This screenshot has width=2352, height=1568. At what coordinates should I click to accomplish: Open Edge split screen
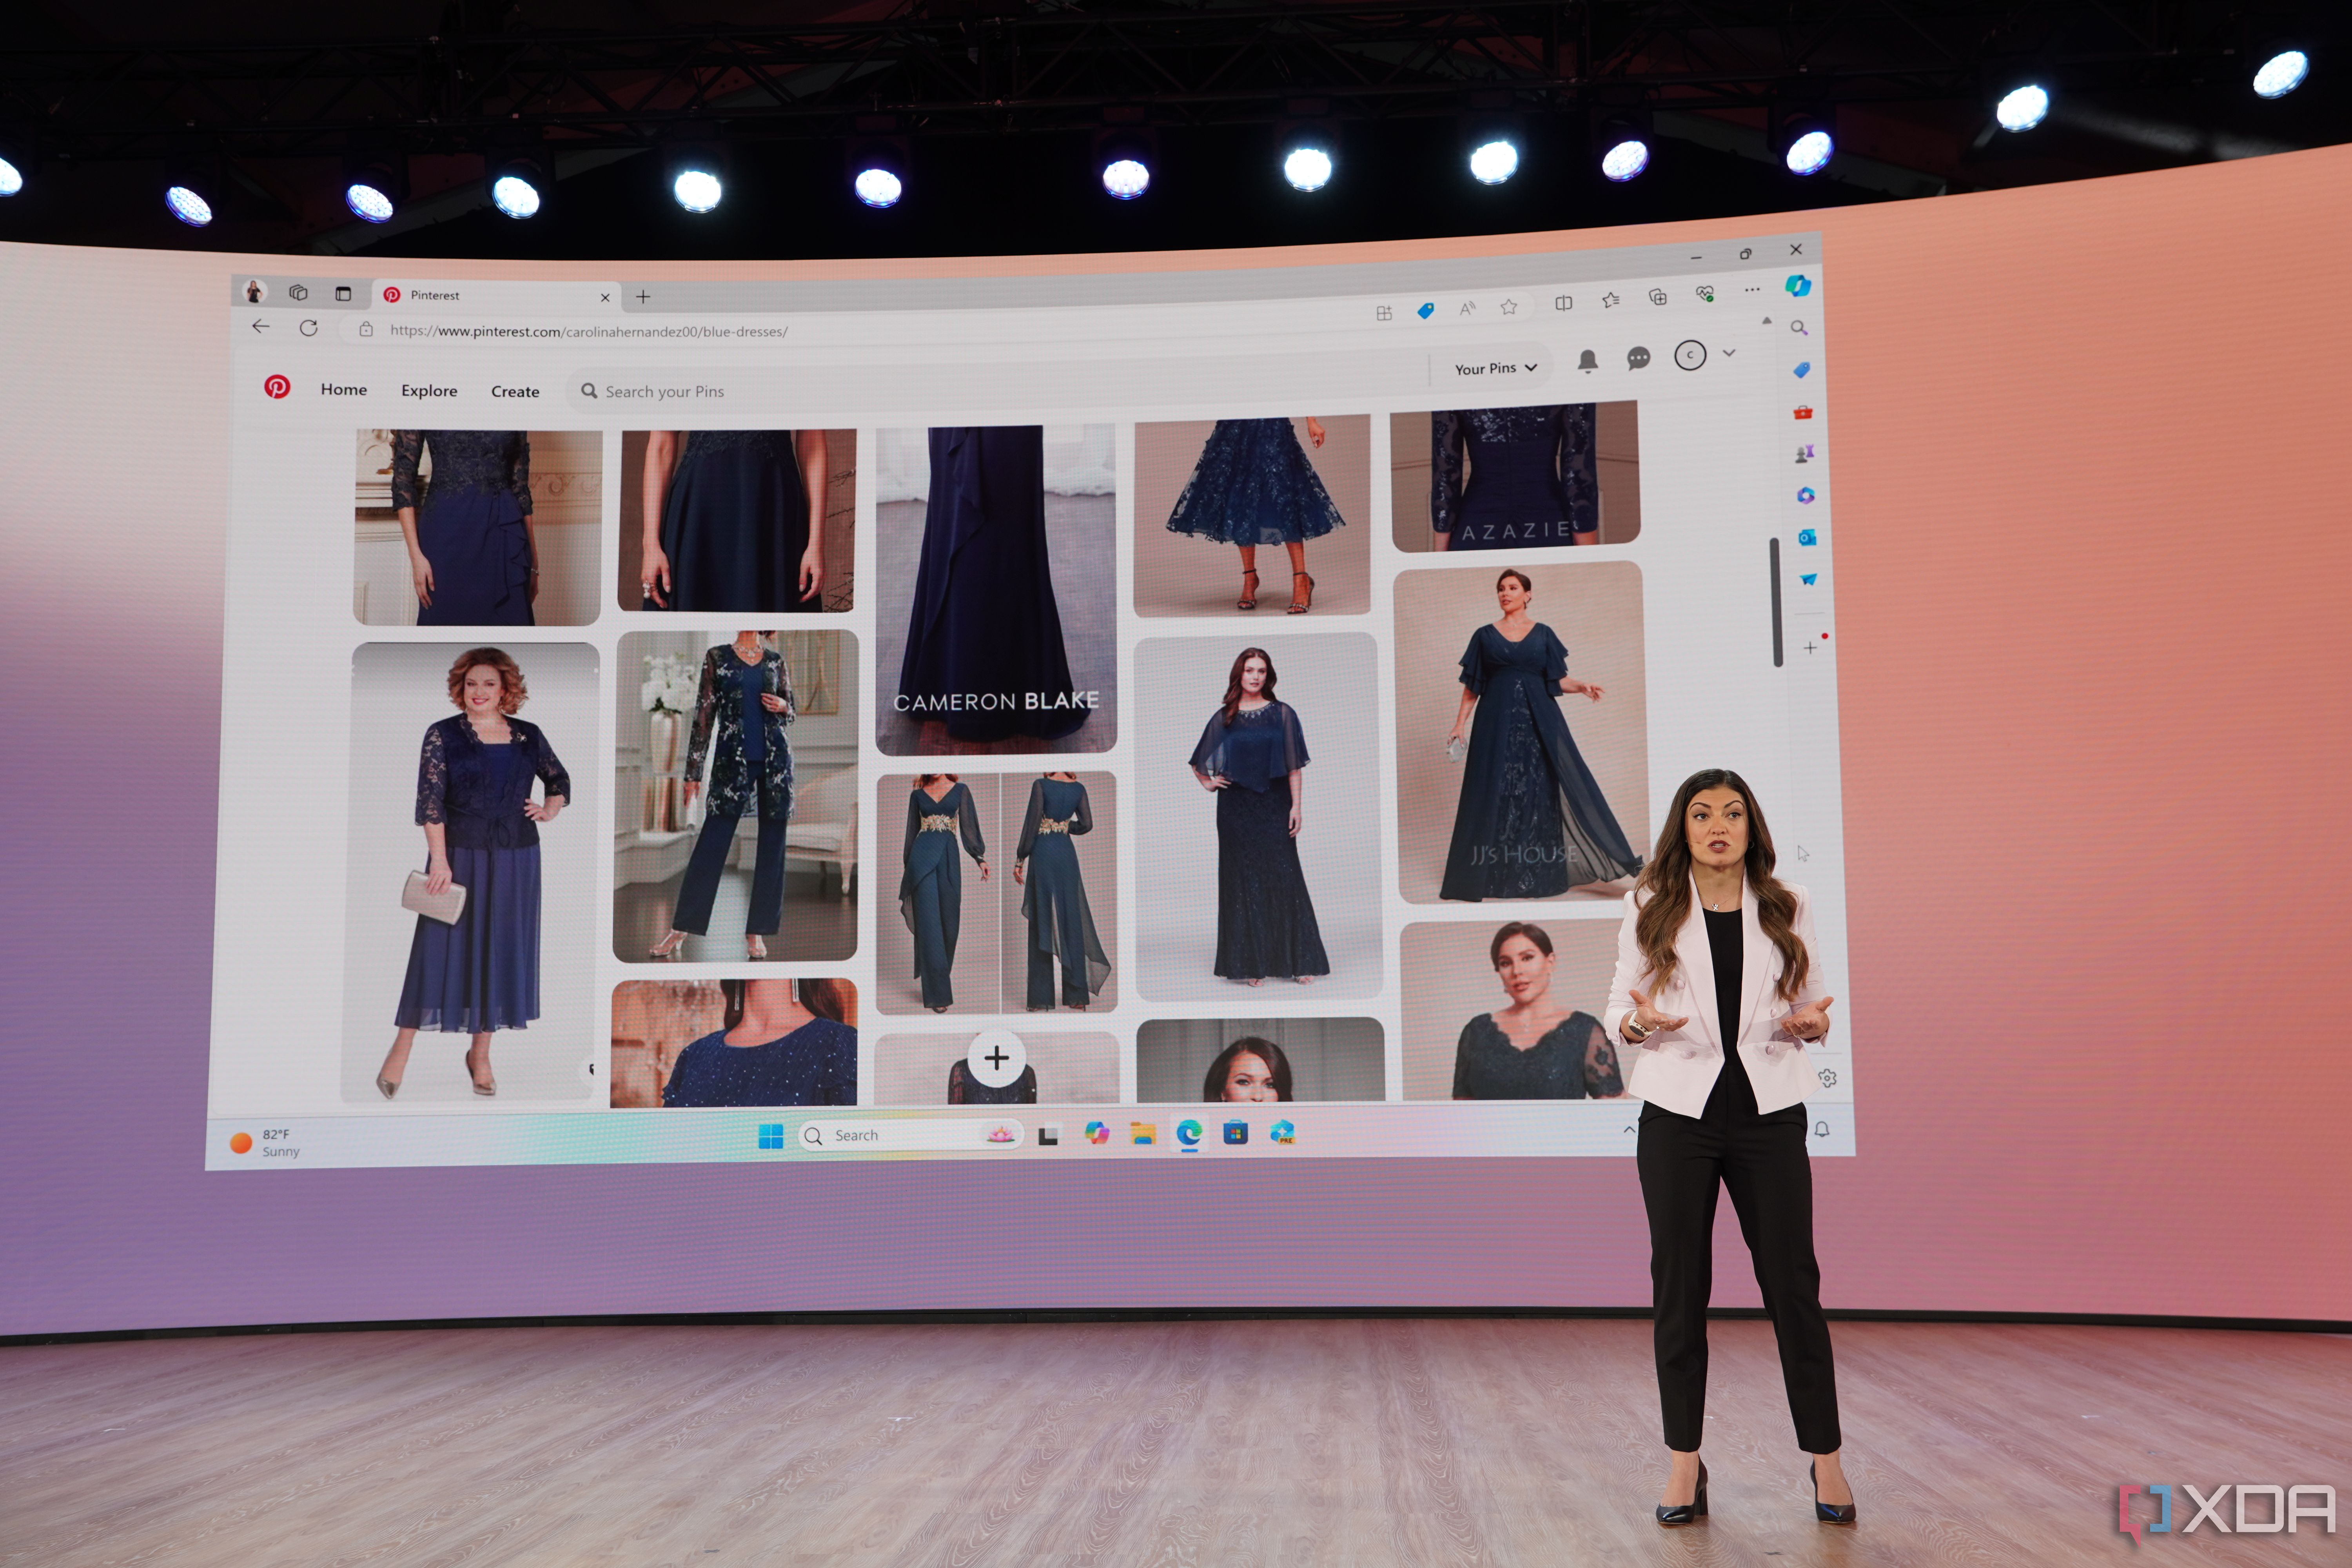pyautogui.click(x=1564, y=303)
